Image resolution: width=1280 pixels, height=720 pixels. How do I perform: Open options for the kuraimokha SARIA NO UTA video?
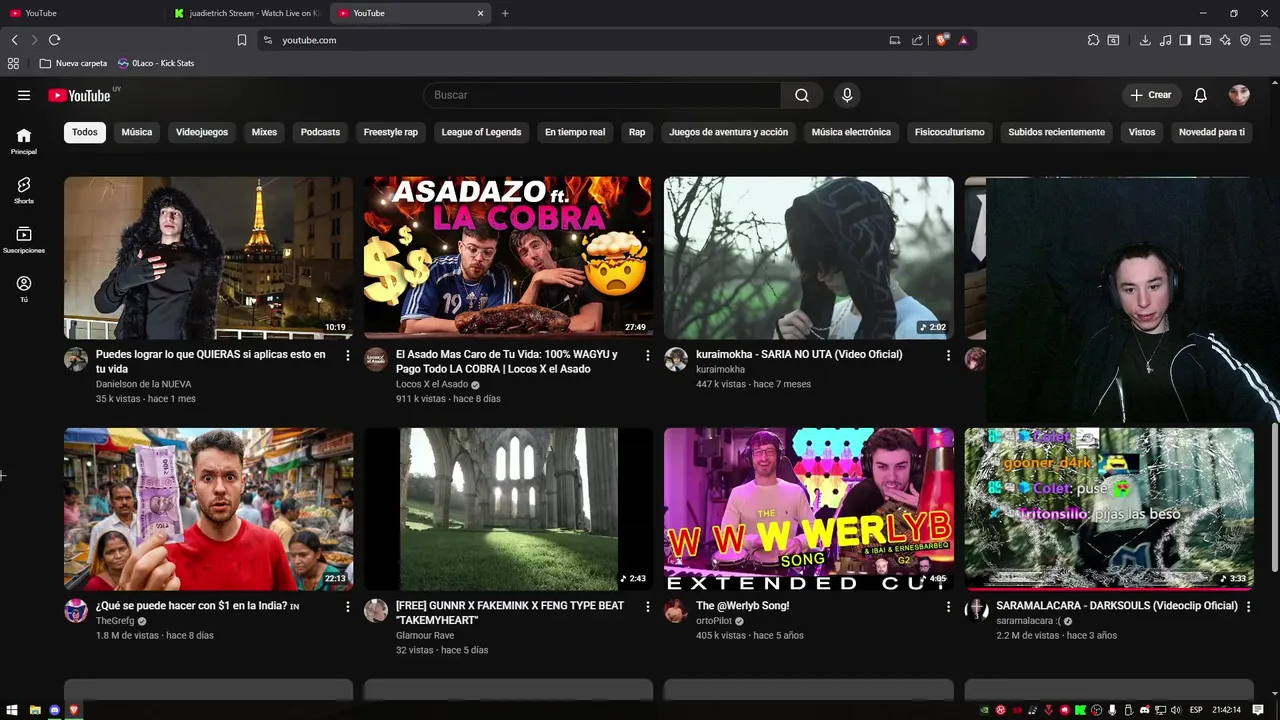click(x=948, y=355)
